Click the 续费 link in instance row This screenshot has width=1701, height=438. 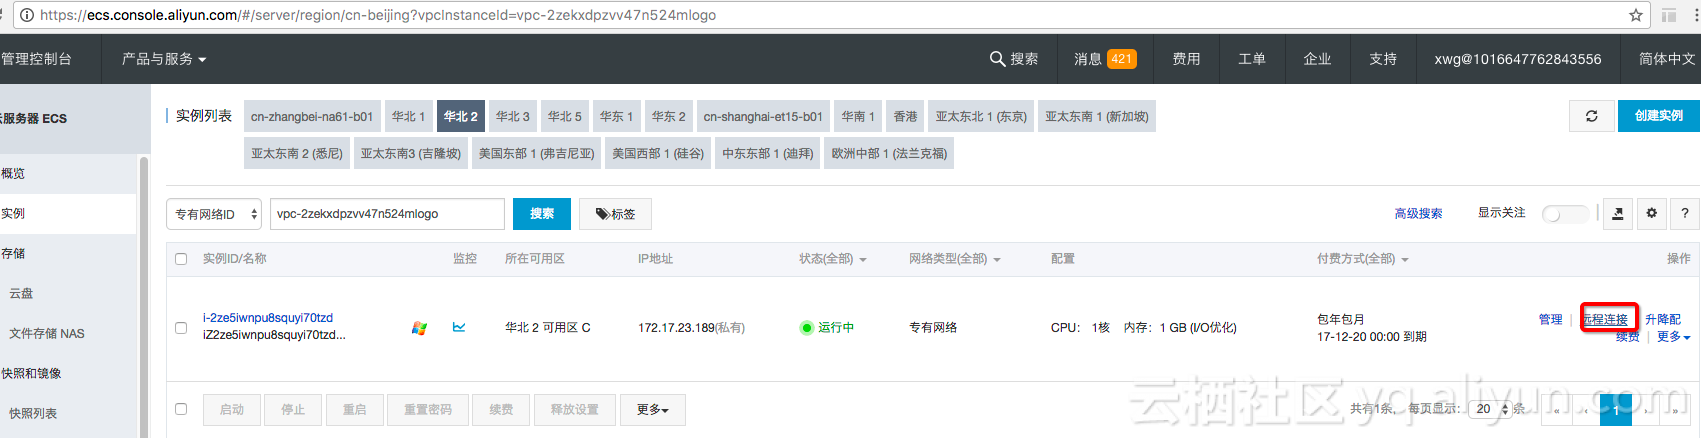1628,337
